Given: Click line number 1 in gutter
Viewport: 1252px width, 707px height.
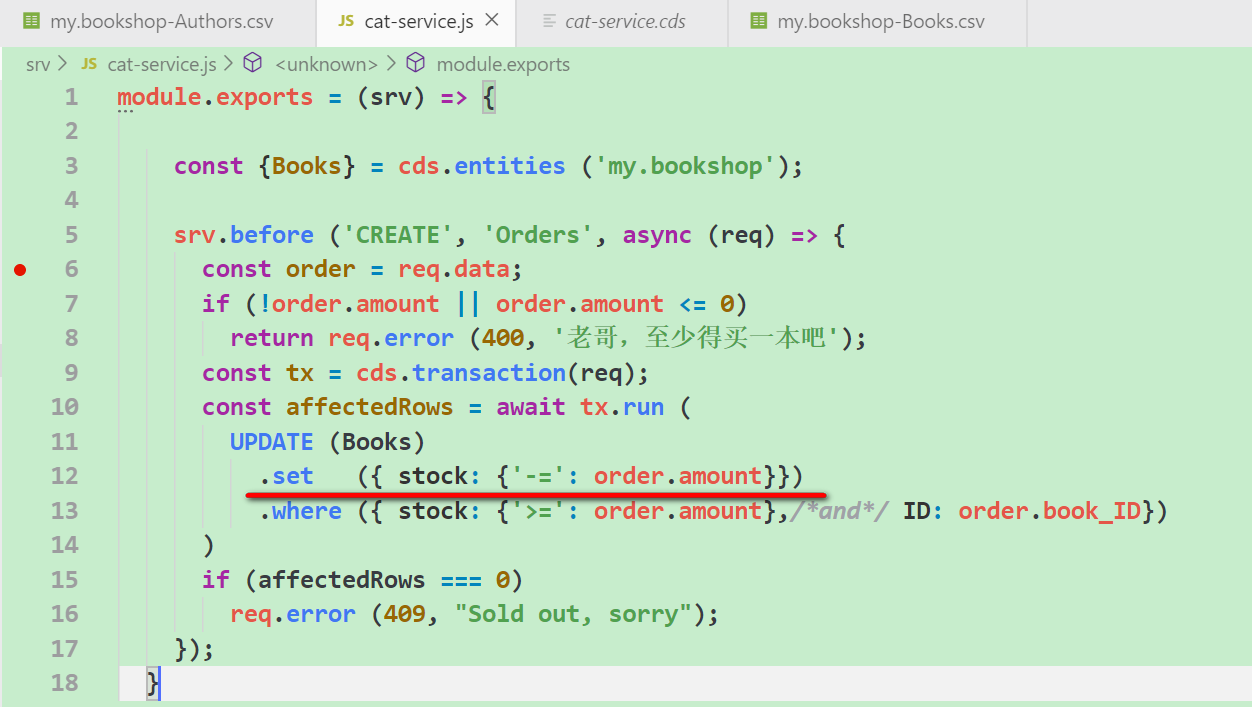Looking at the screenshot, I should 70,97.
